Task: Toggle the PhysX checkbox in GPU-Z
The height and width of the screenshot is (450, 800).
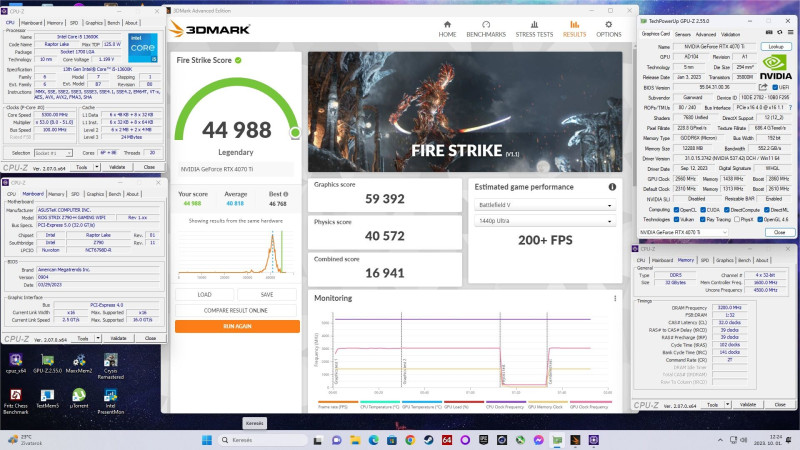Action: pyautogui.click(x=737, y=219)
